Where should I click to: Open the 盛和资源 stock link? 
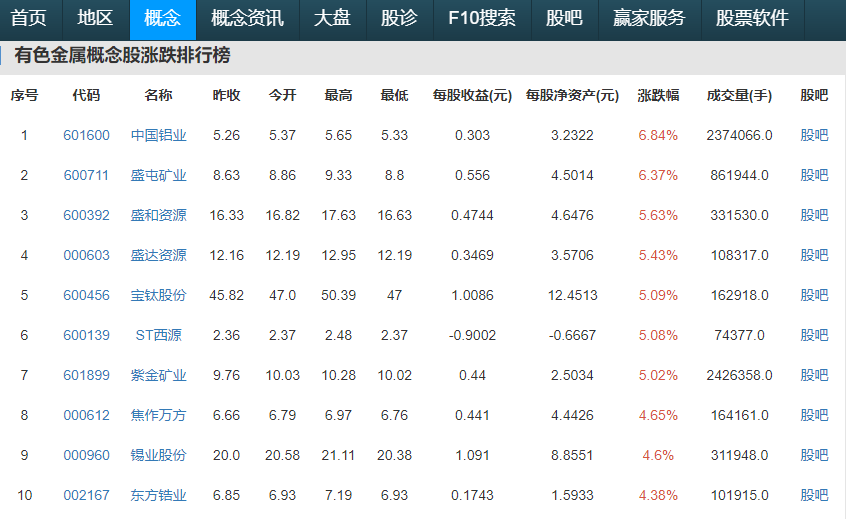[x=159, y=215]
